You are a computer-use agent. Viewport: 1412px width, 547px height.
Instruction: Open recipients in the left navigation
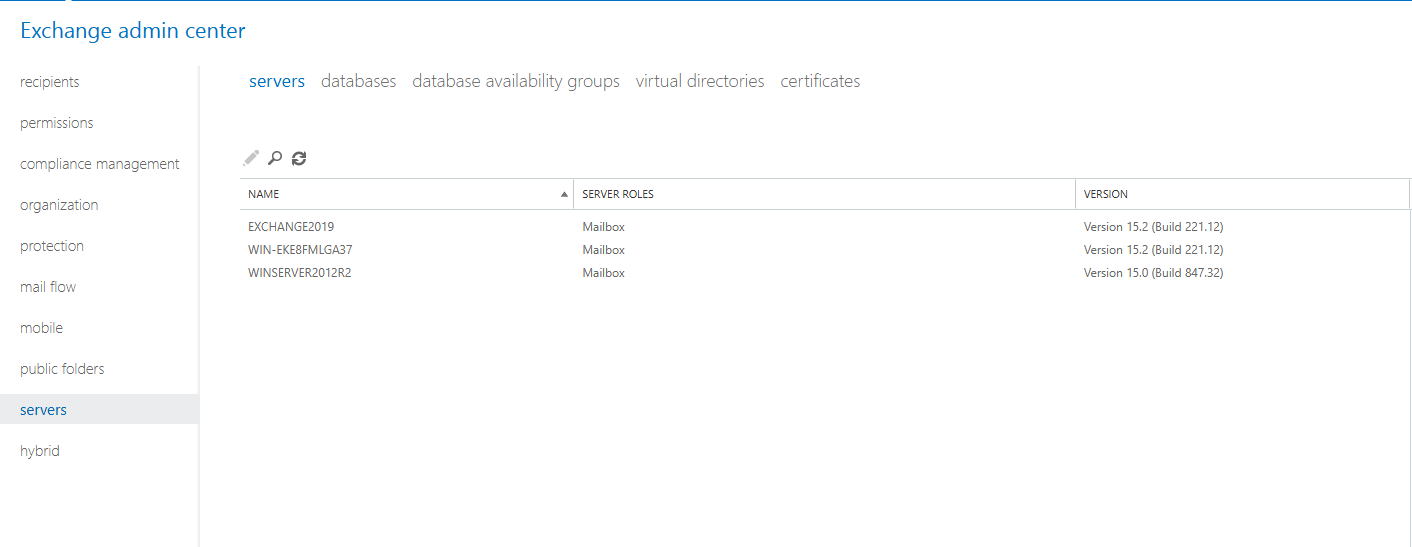[50, 82]
